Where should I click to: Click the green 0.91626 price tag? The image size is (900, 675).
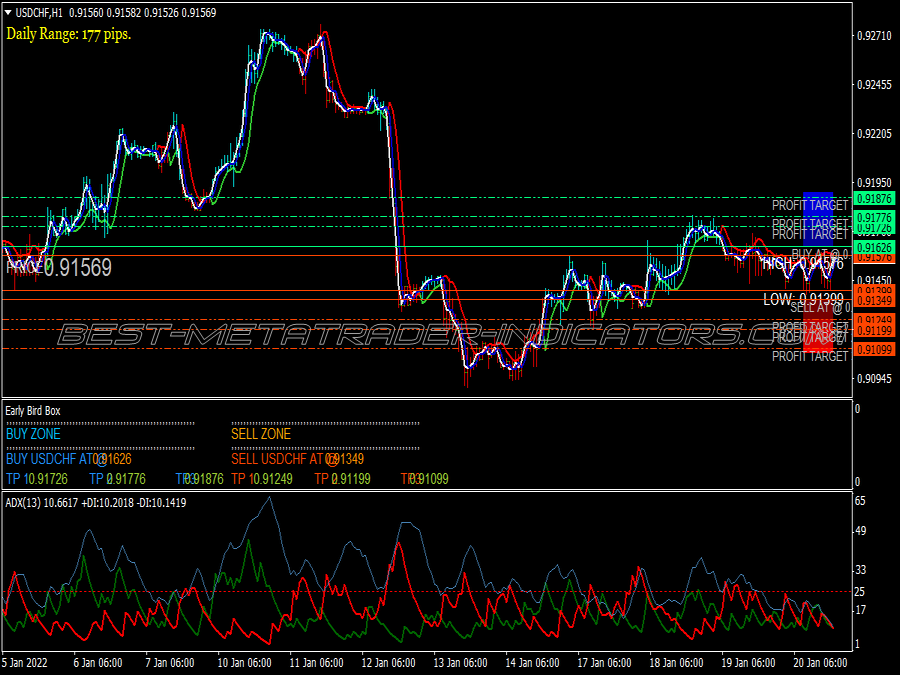tap(874, 247)
